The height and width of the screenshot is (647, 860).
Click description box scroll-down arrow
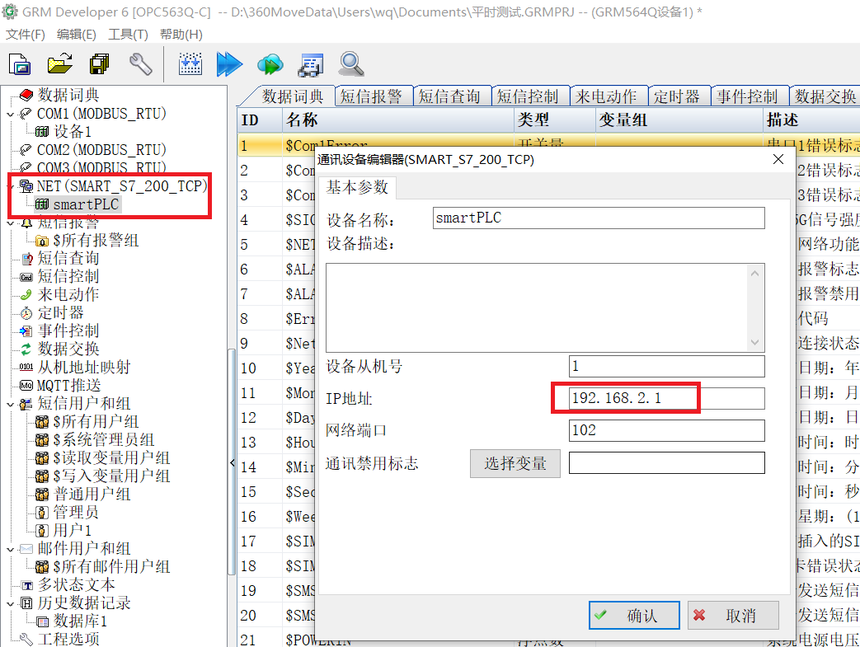[755, 343]
